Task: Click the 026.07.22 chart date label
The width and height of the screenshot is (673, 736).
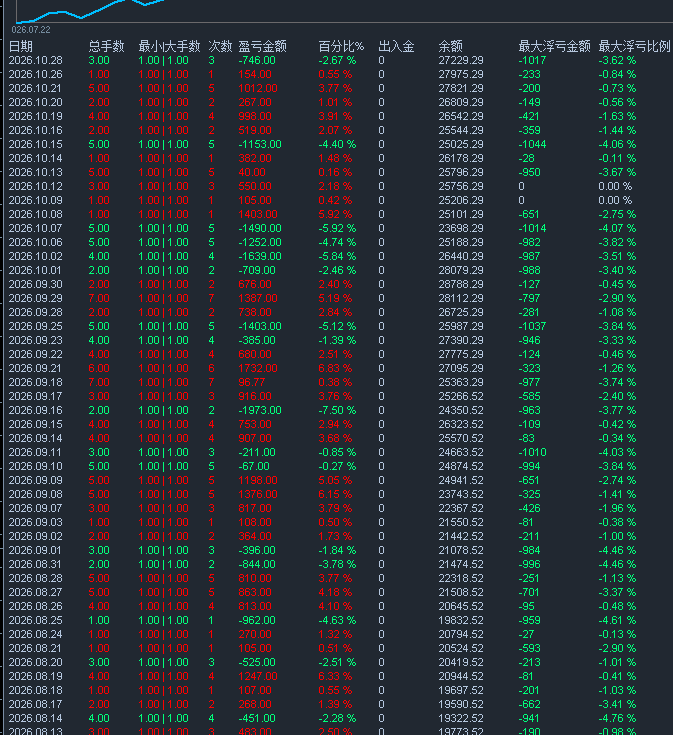Action: pyautogui.click(x=31, y=30)
